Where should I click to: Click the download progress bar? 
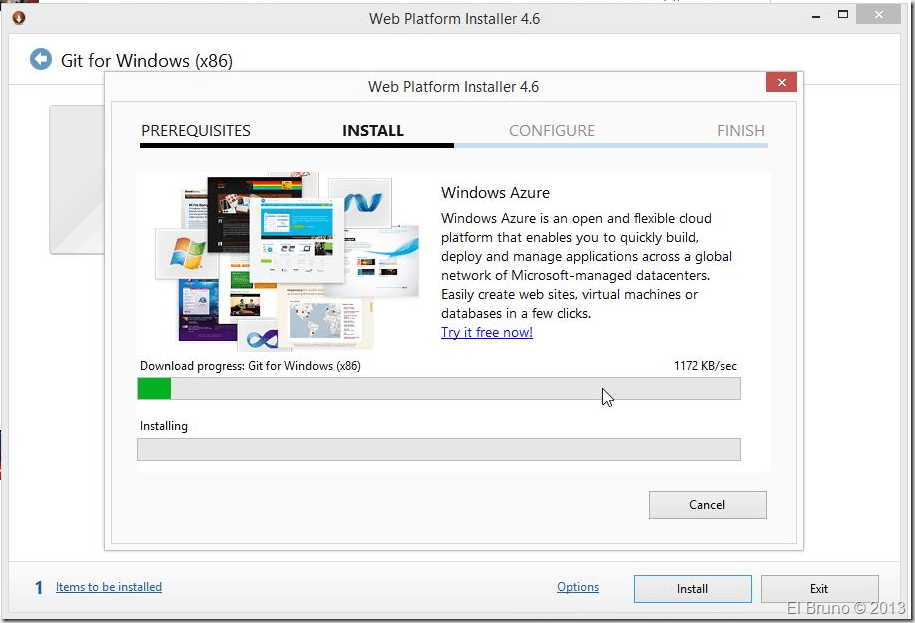(x=439, y=388)
